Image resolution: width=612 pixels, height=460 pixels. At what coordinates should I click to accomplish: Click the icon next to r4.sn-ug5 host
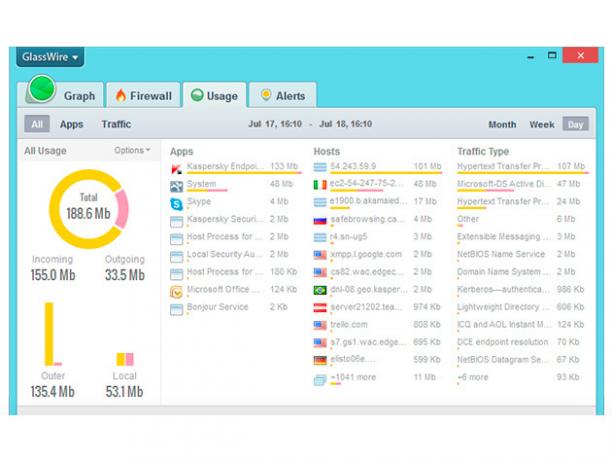click(320, 238)
